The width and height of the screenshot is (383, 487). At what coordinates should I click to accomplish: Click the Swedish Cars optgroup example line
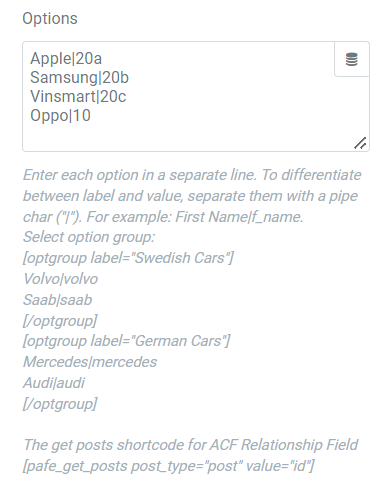point(128,258)
